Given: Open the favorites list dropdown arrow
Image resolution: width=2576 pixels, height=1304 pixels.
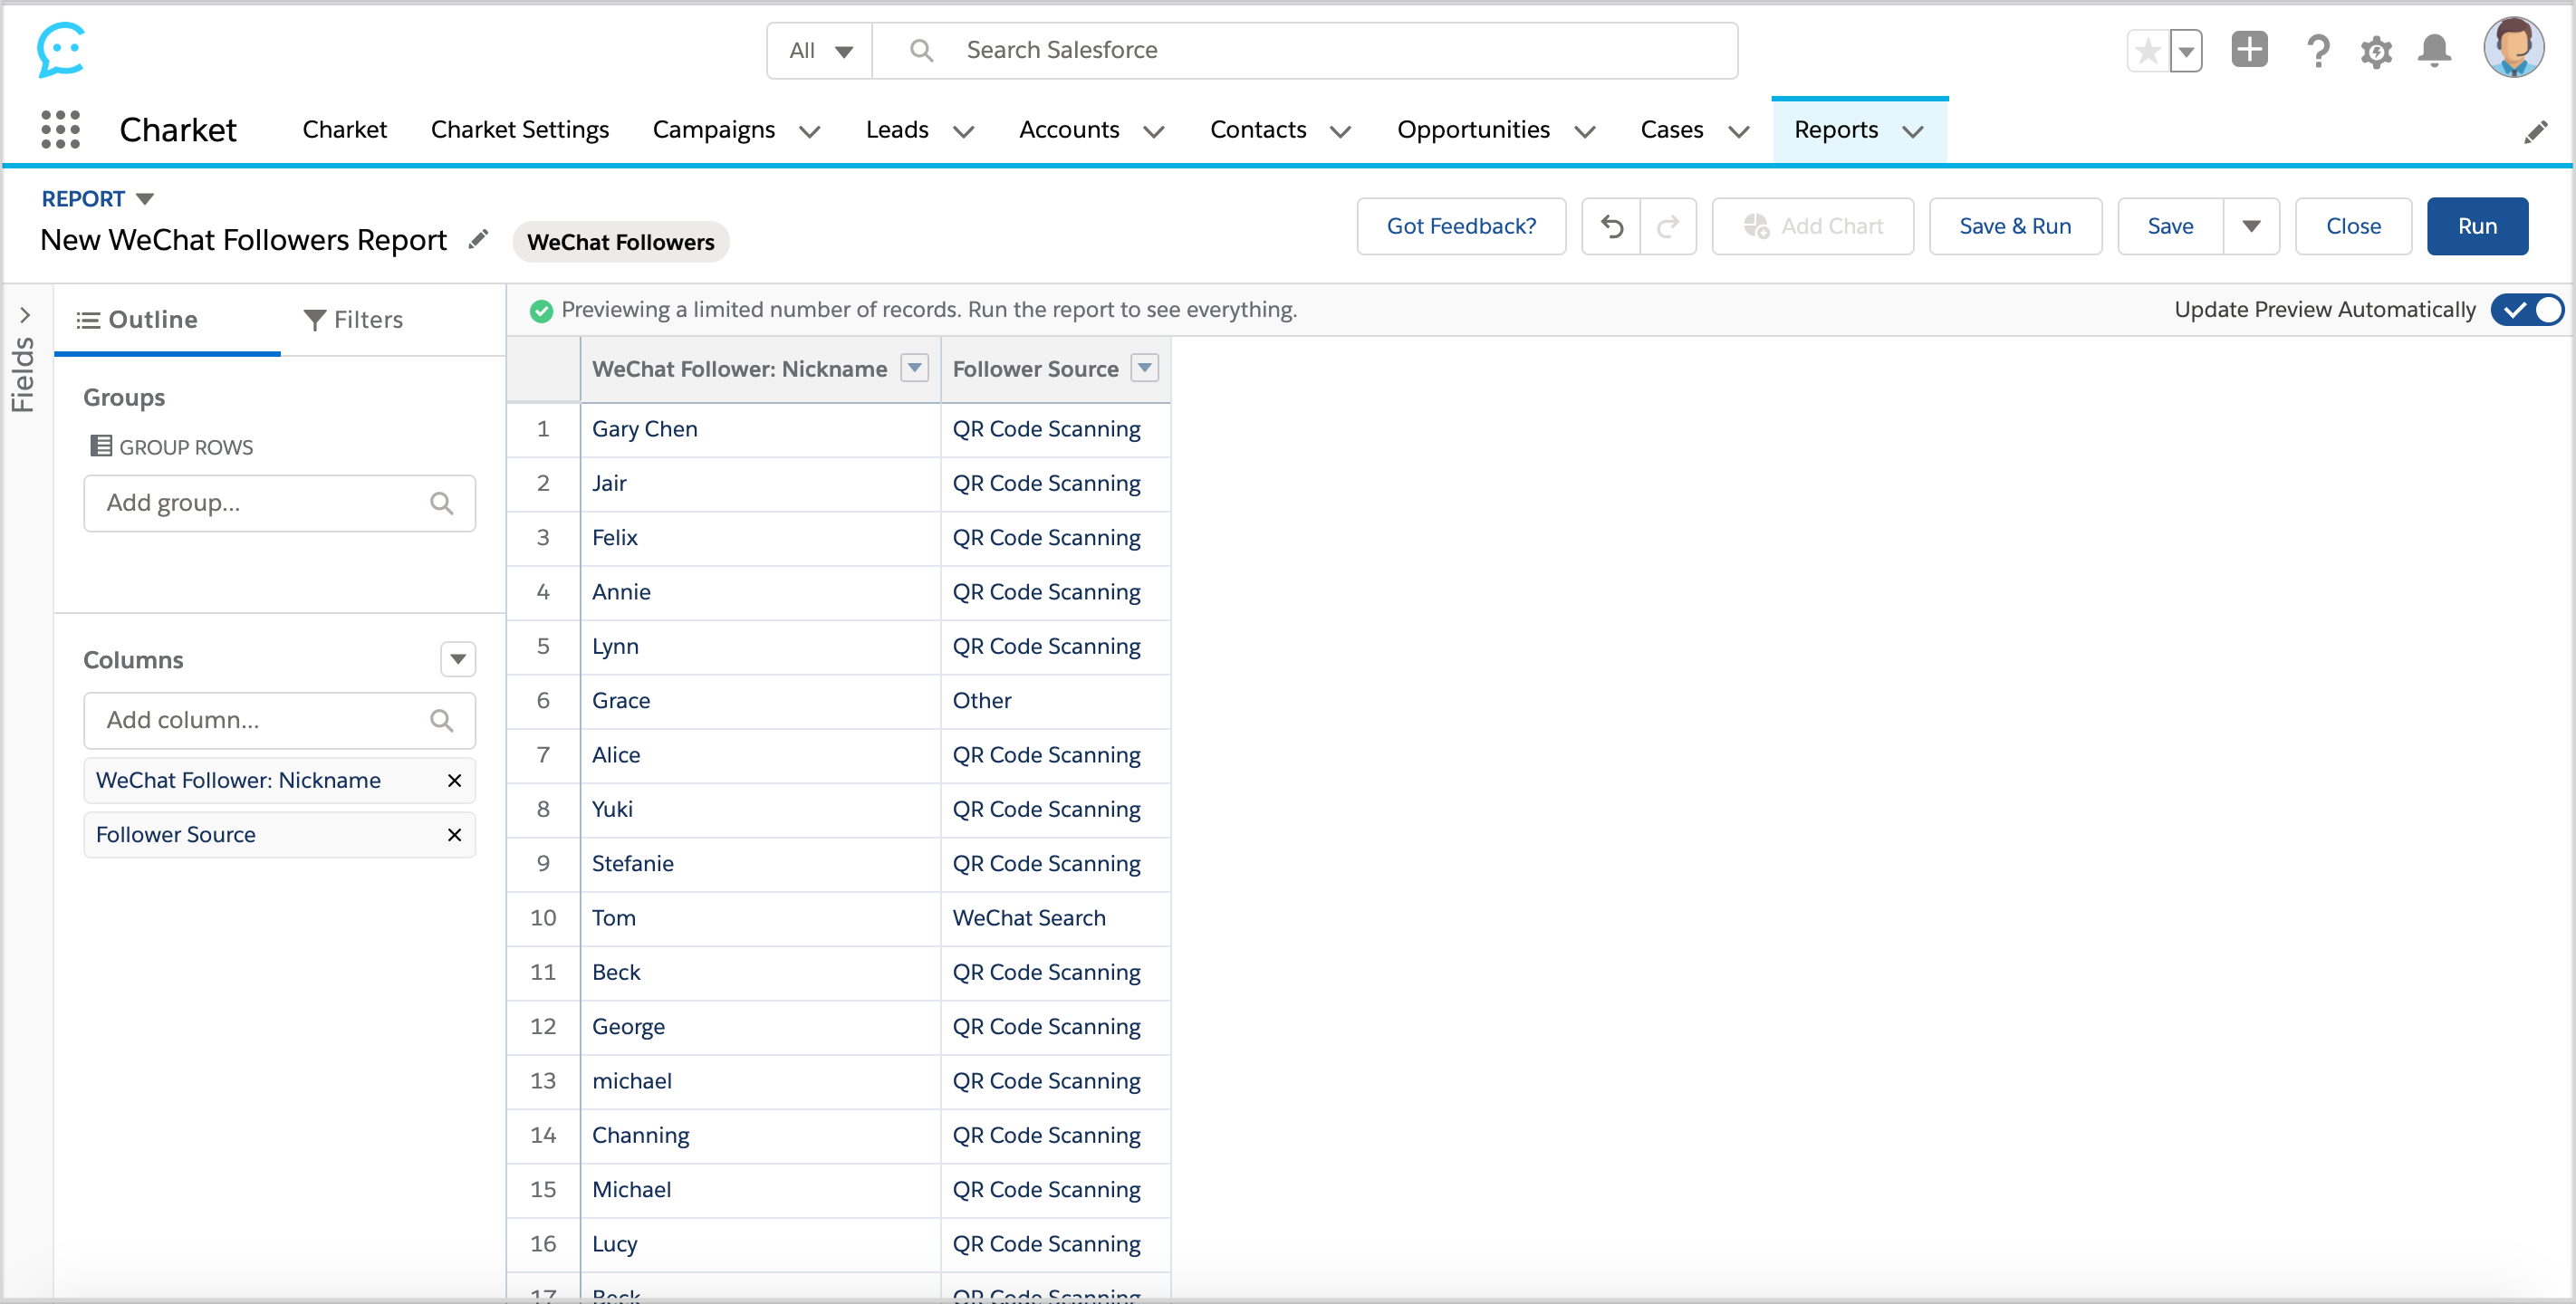Looking at the screenshot, I should click(2186, 51).
